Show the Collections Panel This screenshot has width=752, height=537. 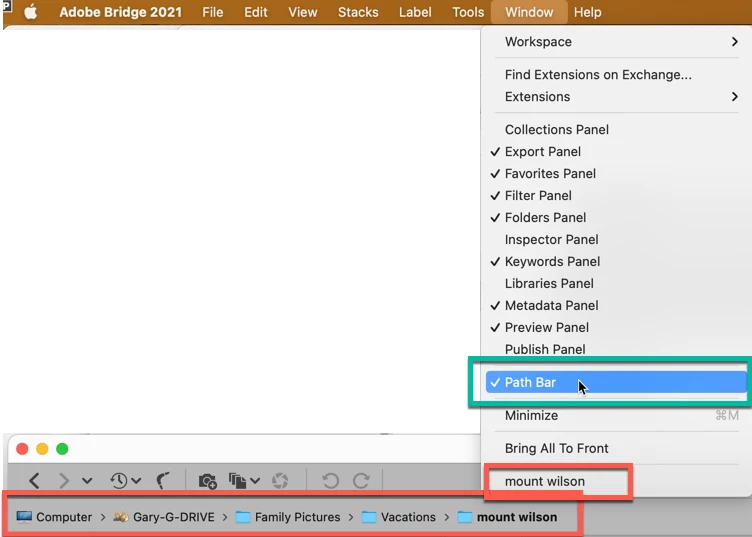(x=616, y=130)
